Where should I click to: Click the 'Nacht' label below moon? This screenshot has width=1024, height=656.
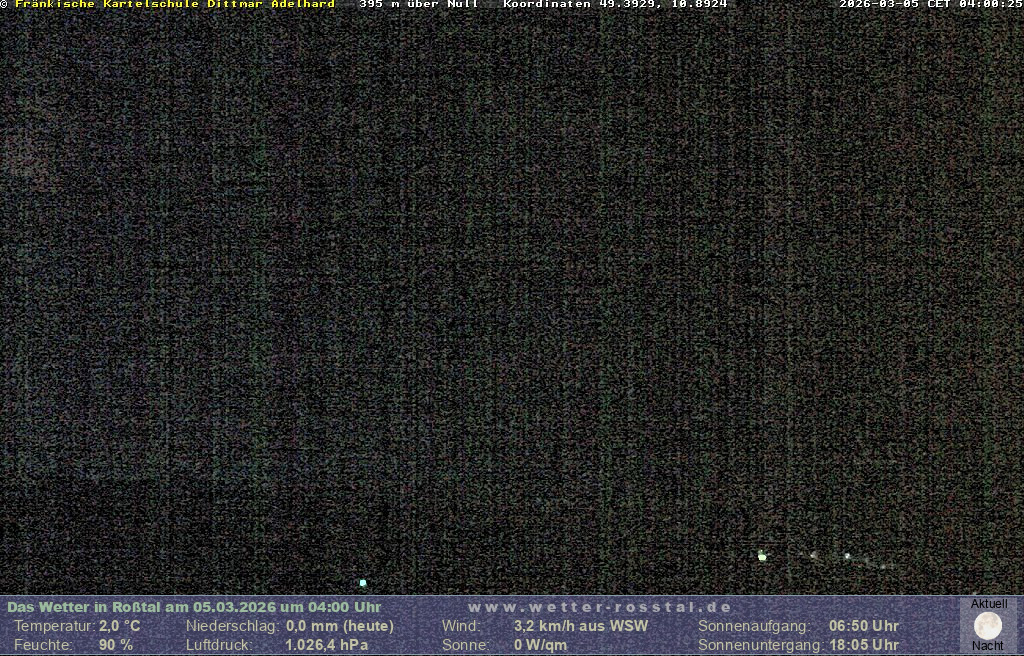point(988,646)
